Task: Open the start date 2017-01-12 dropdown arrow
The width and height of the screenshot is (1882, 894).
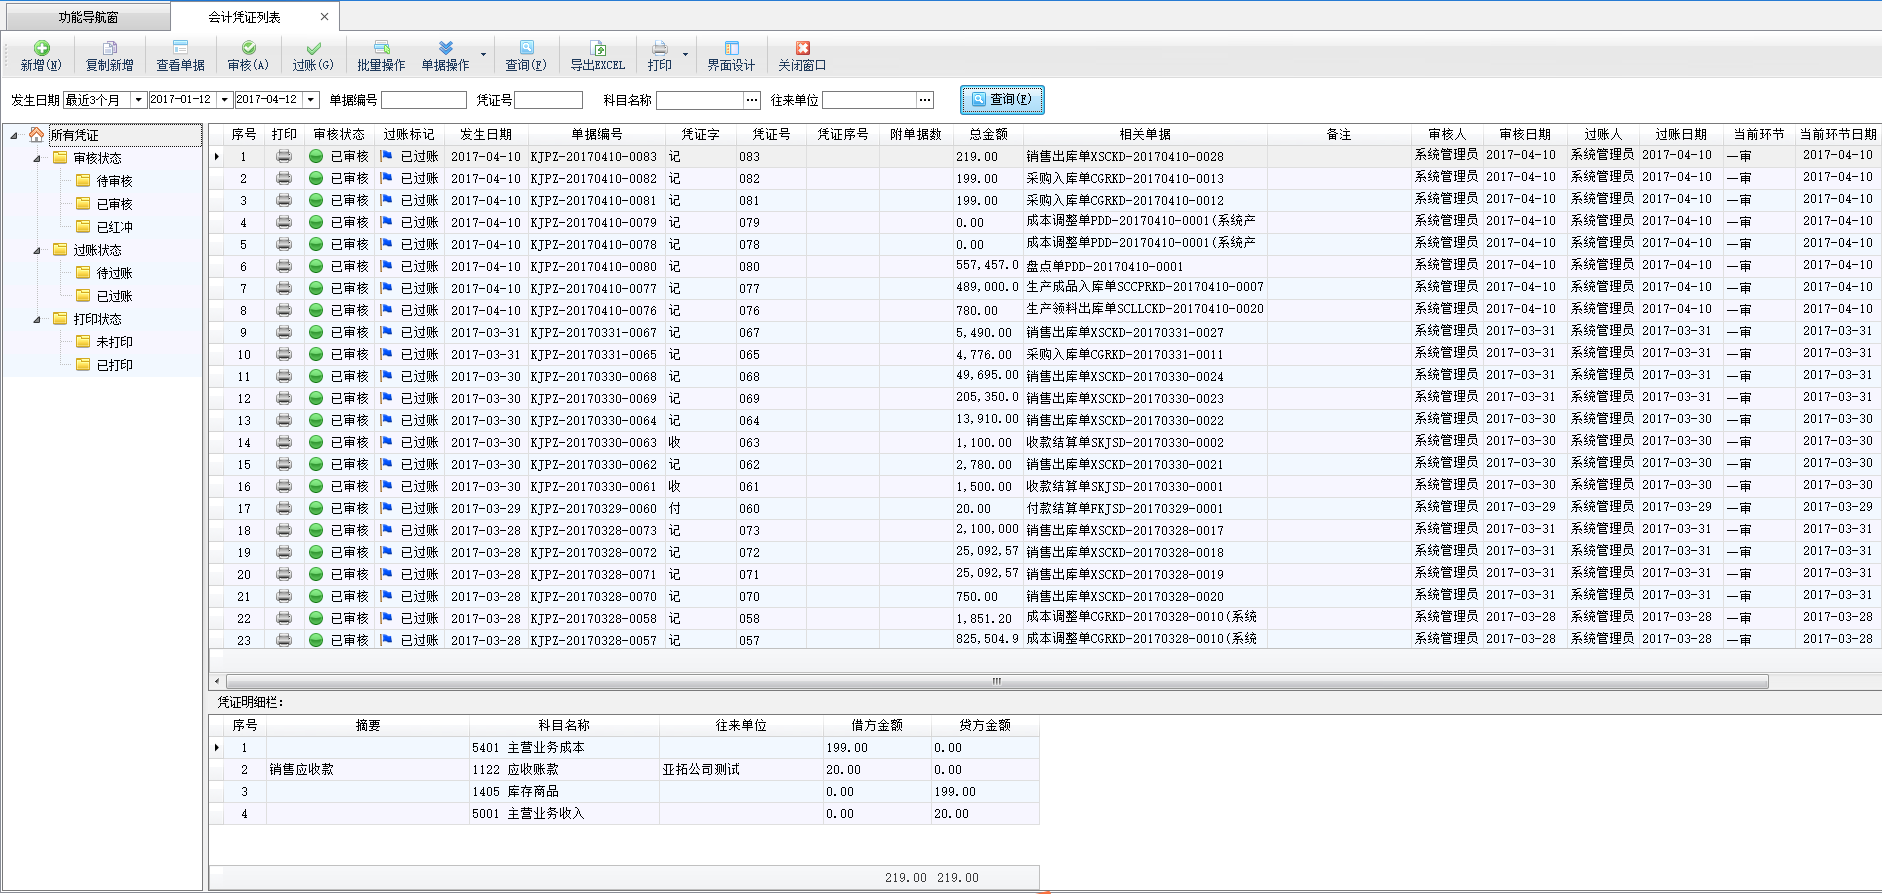Action: click(225, 100)
